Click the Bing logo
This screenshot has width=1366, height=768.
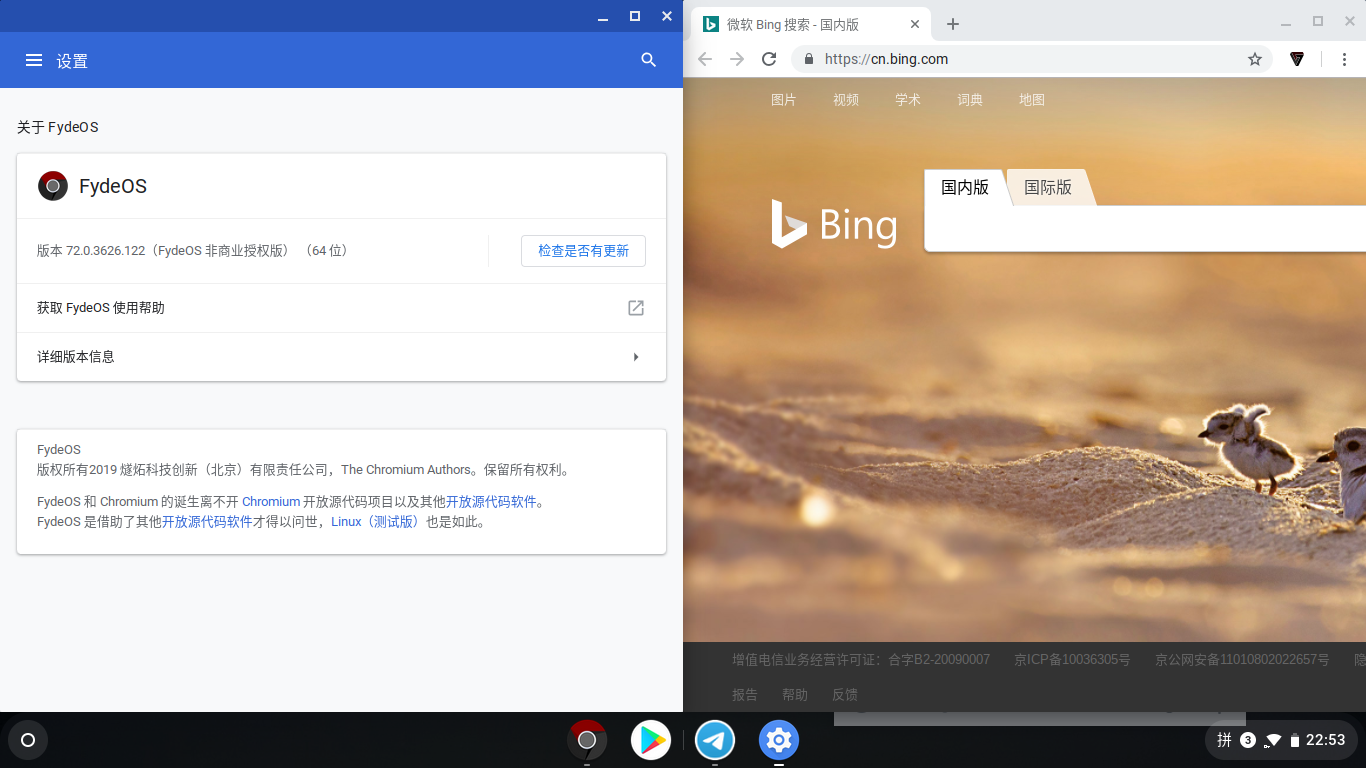(x=834, y=224)
